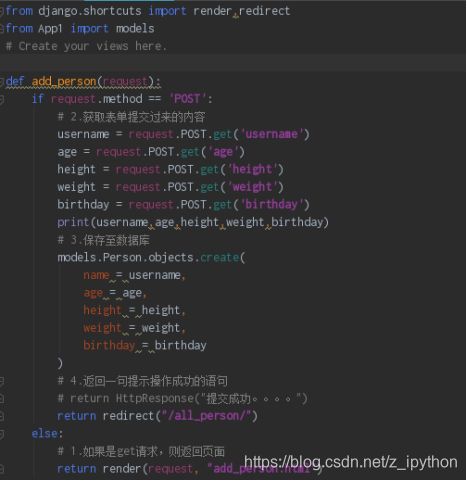Collapse the fold marker beside 'if request.method'
Image resolution: width=467 pixels, height=481 pixels.
[2, 99]
